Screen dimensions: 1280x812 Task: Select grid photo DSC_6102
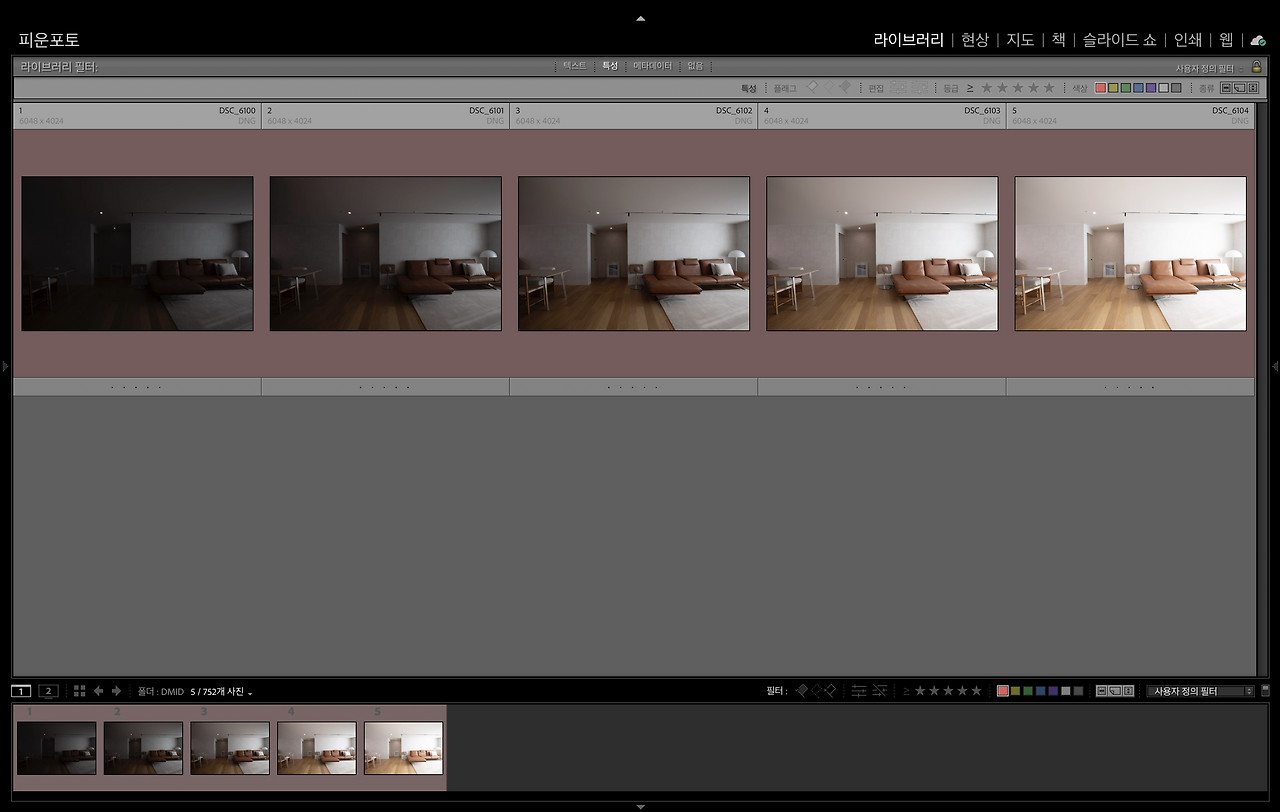pyautogui.click(x=634, y=253)
